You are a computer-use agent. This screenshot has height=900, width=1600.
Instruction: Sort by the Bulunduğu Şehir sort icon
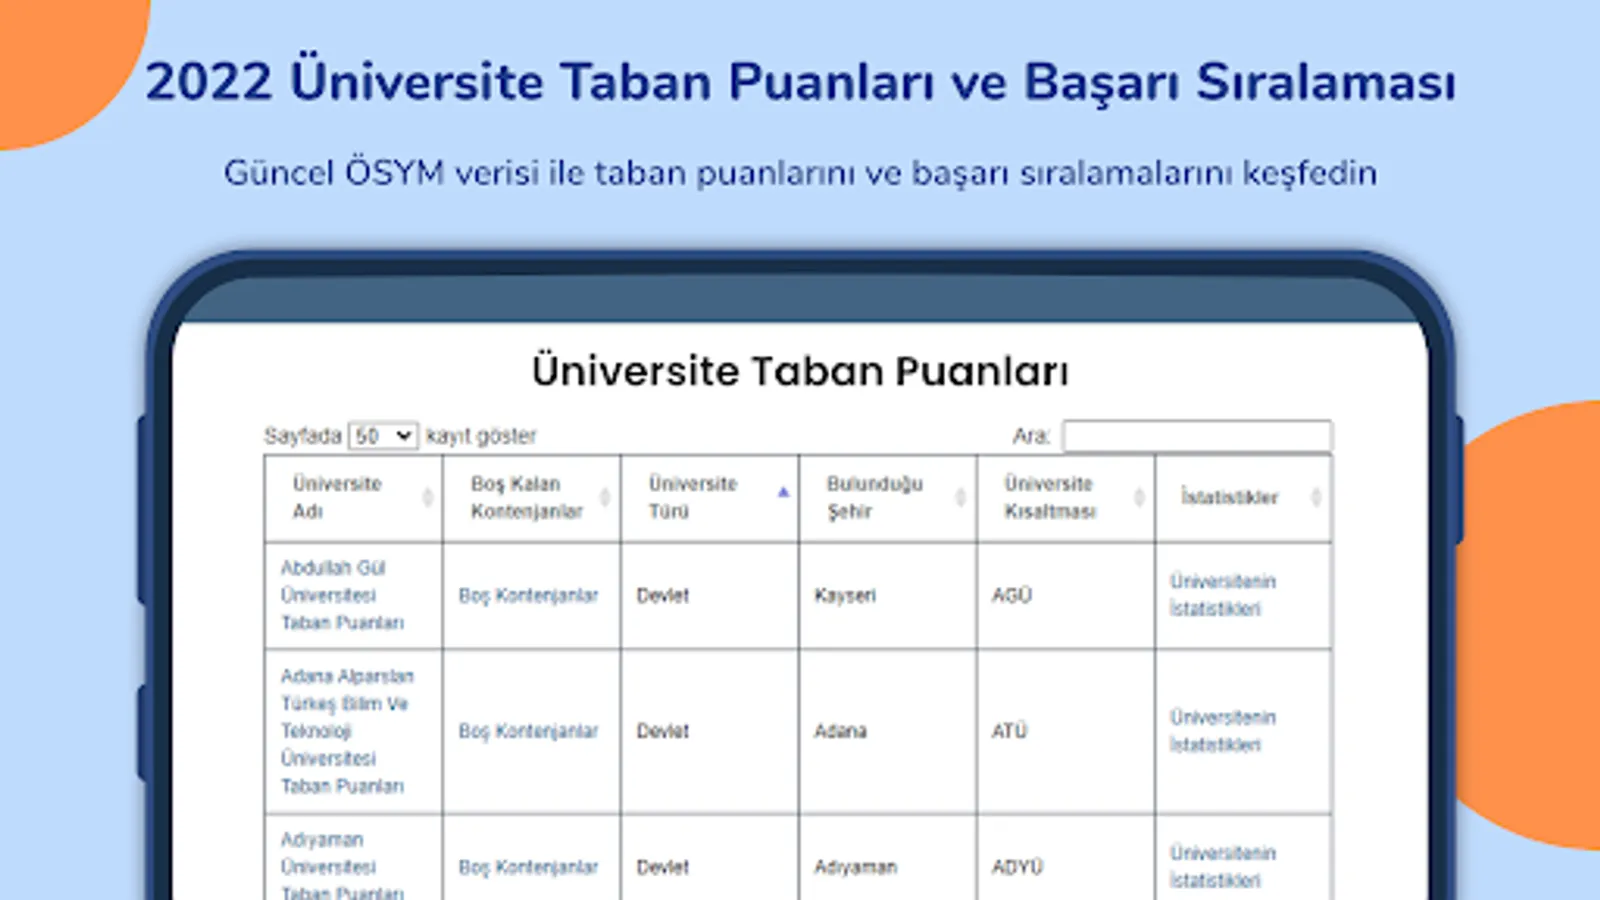click(x=960, y=497)
